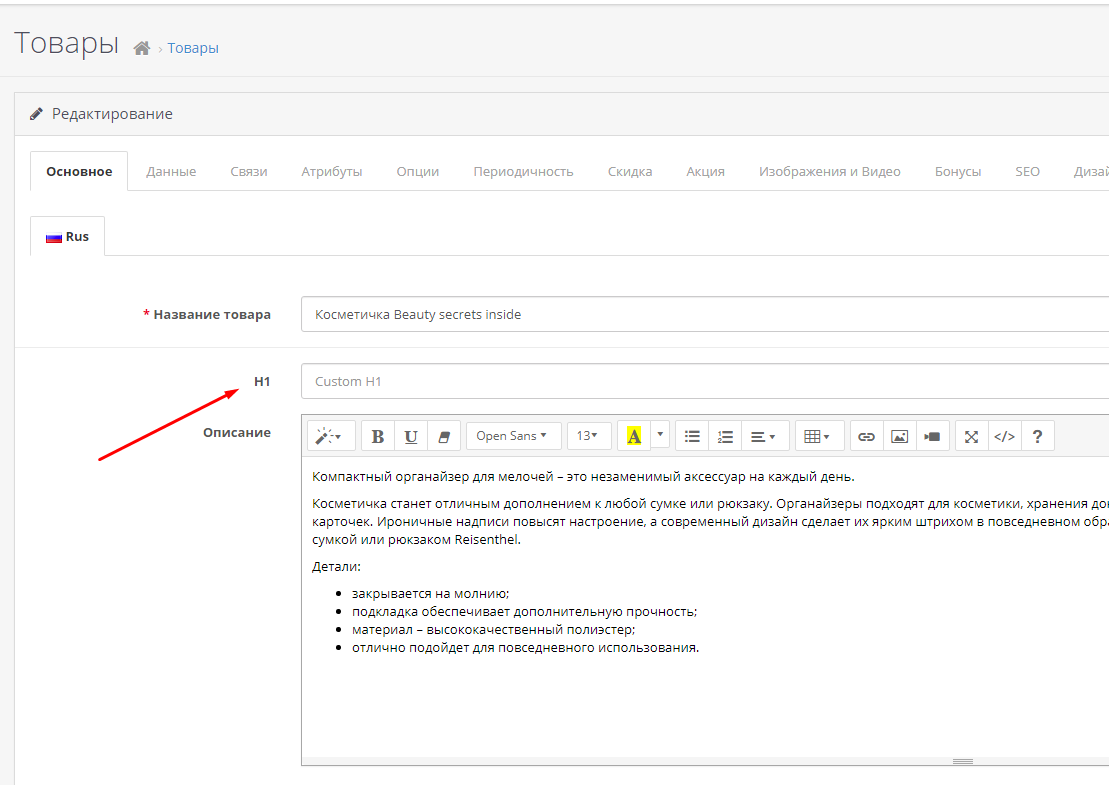Select the Акция tab
1109x785 pixels.
pyautogui.click(x=705, y=171)
